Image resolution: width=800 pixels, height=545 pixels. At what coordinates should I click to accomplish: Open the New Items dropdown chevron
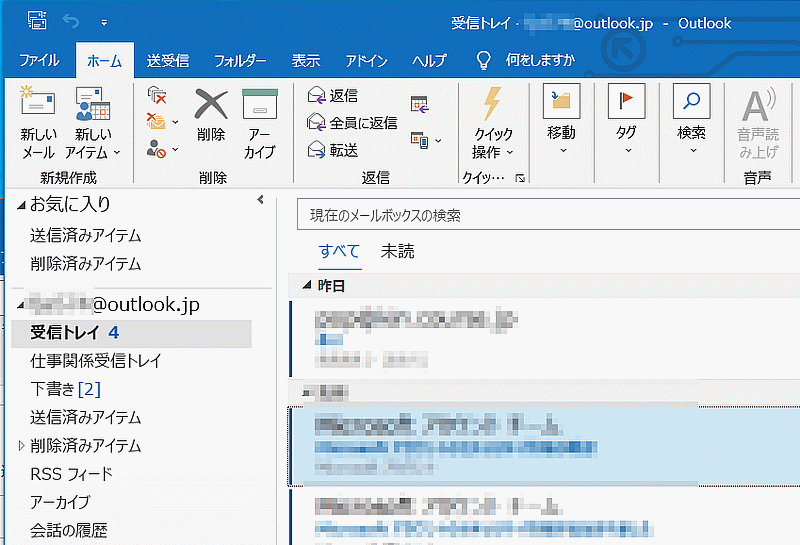(117, 152)
